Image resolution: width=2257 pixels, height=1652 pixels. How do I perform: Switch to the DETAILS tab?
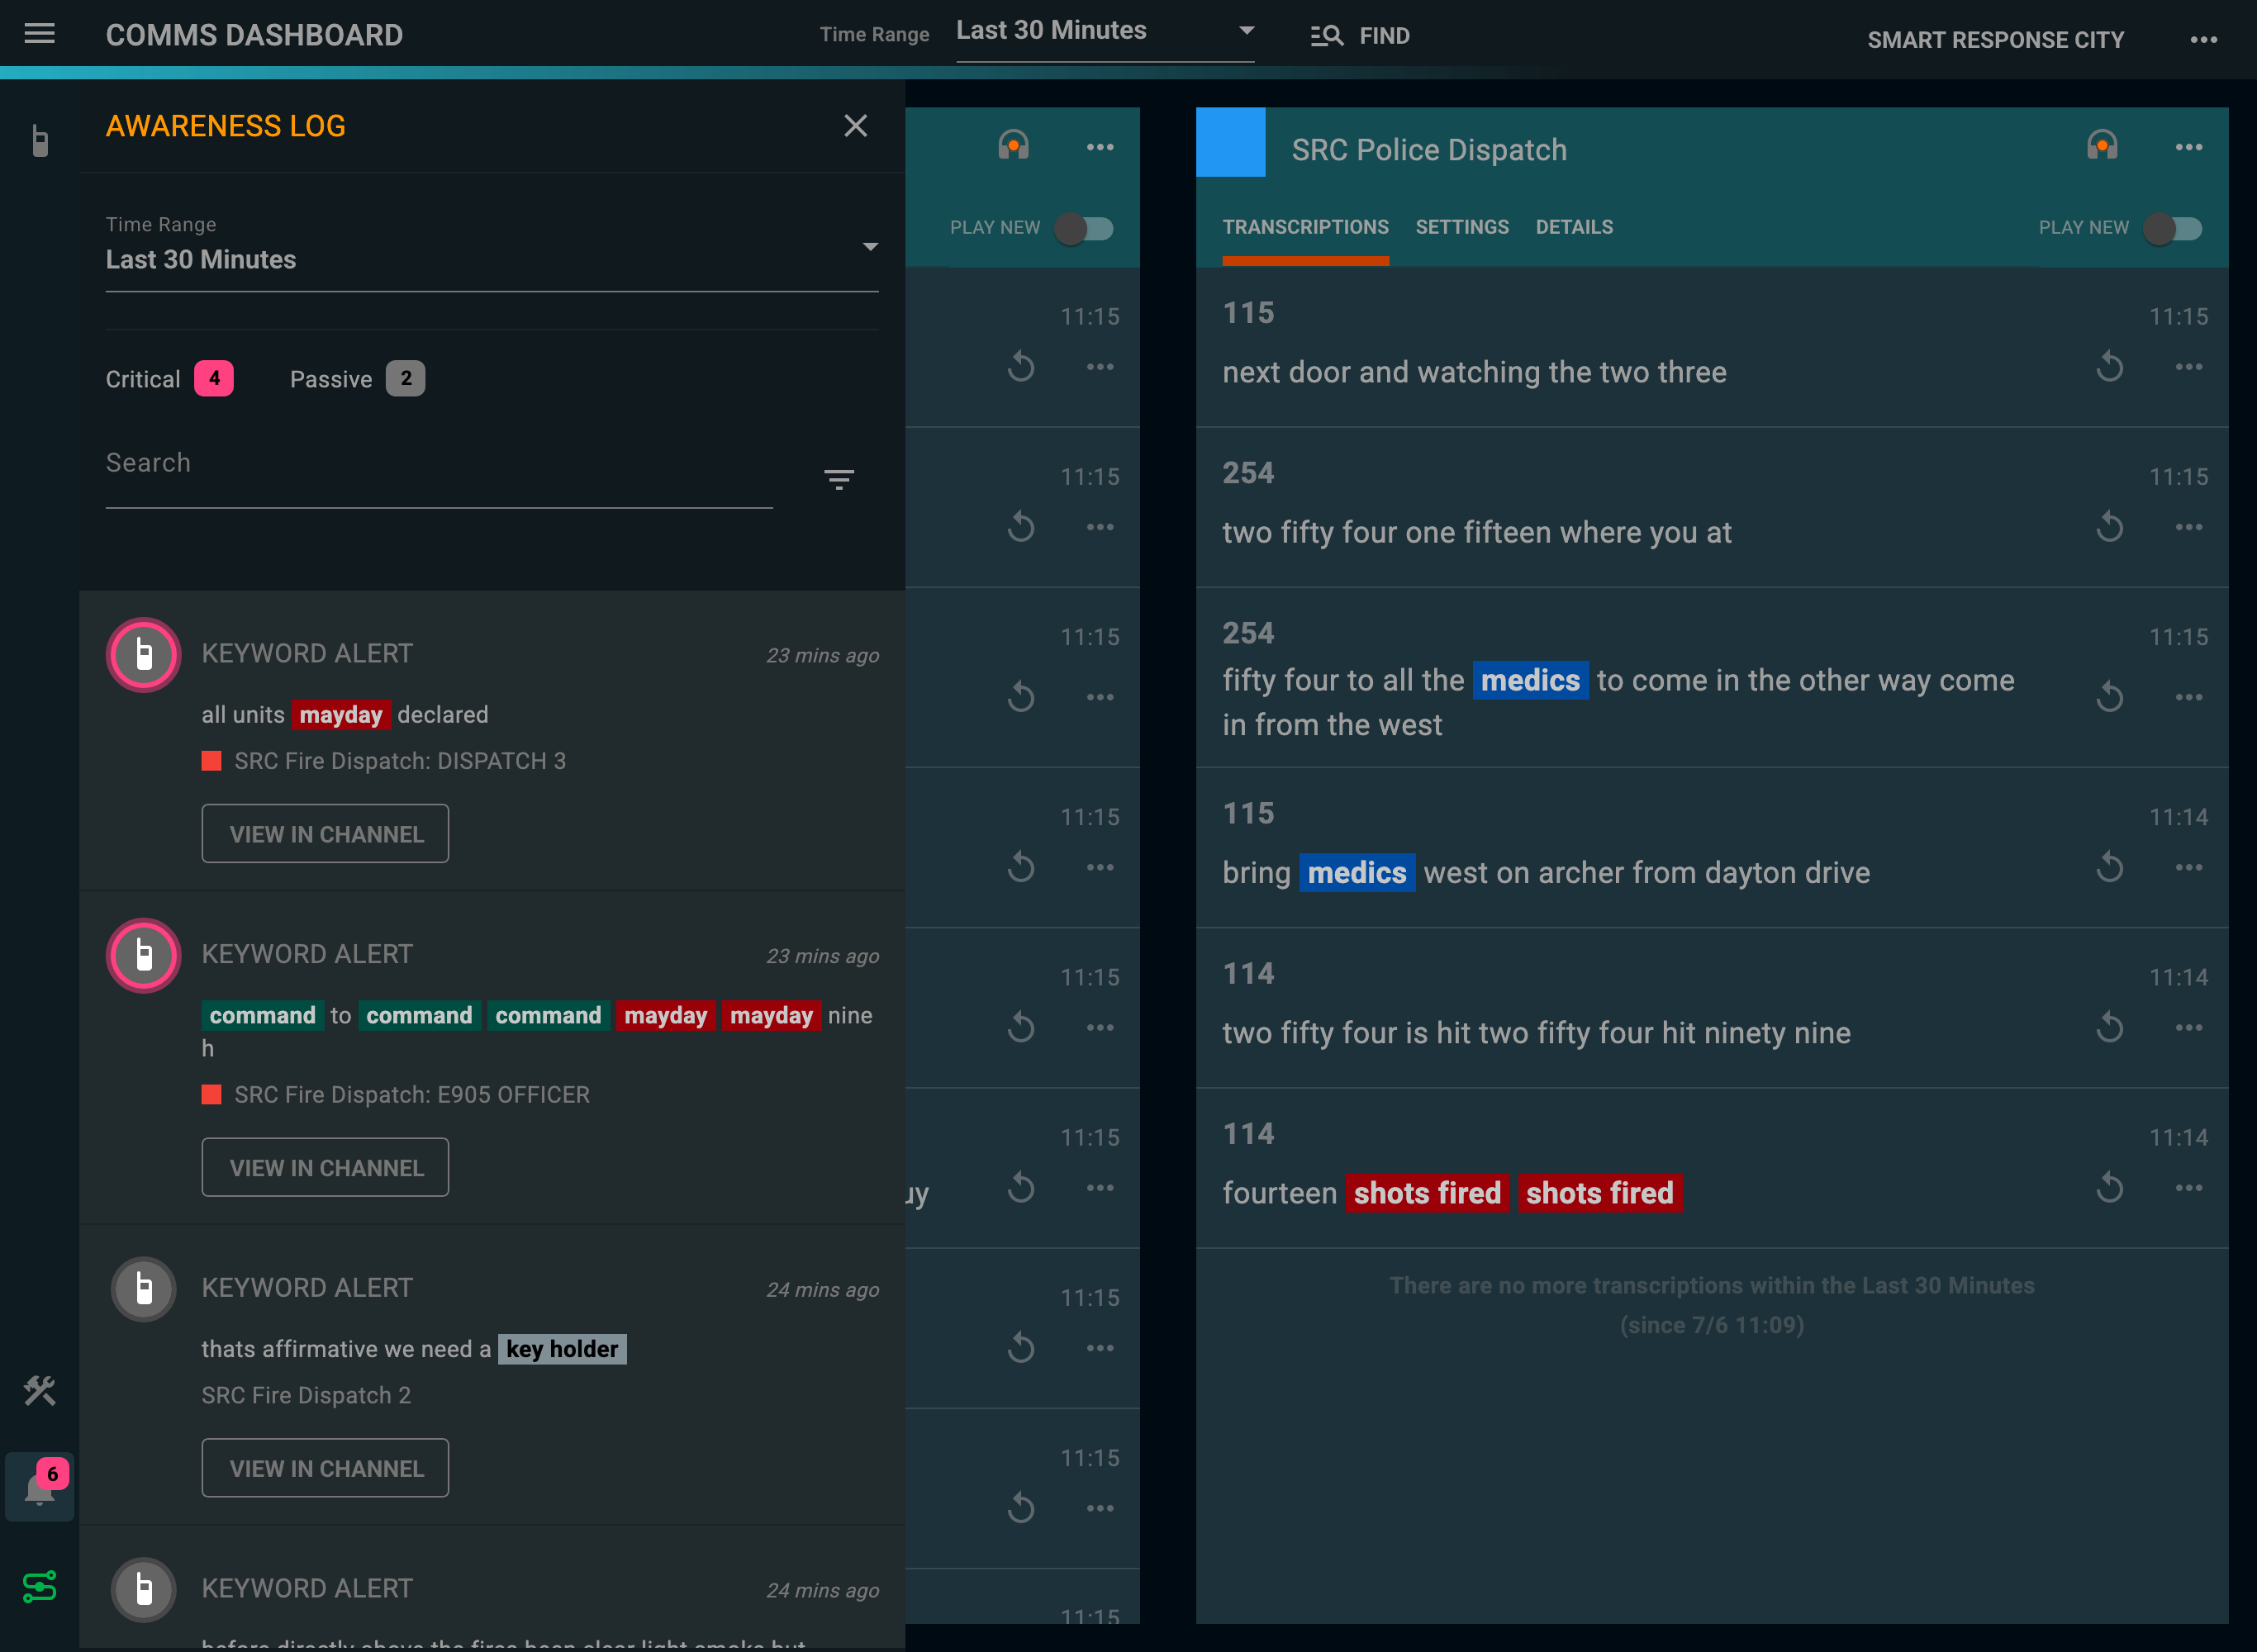pos(1574,227)
